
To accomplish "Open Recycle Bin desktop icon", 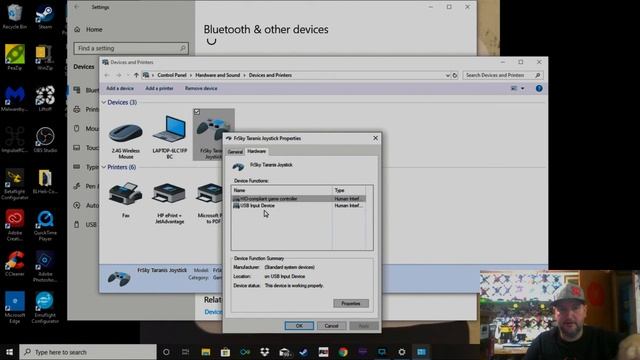I will click(15, 16).
